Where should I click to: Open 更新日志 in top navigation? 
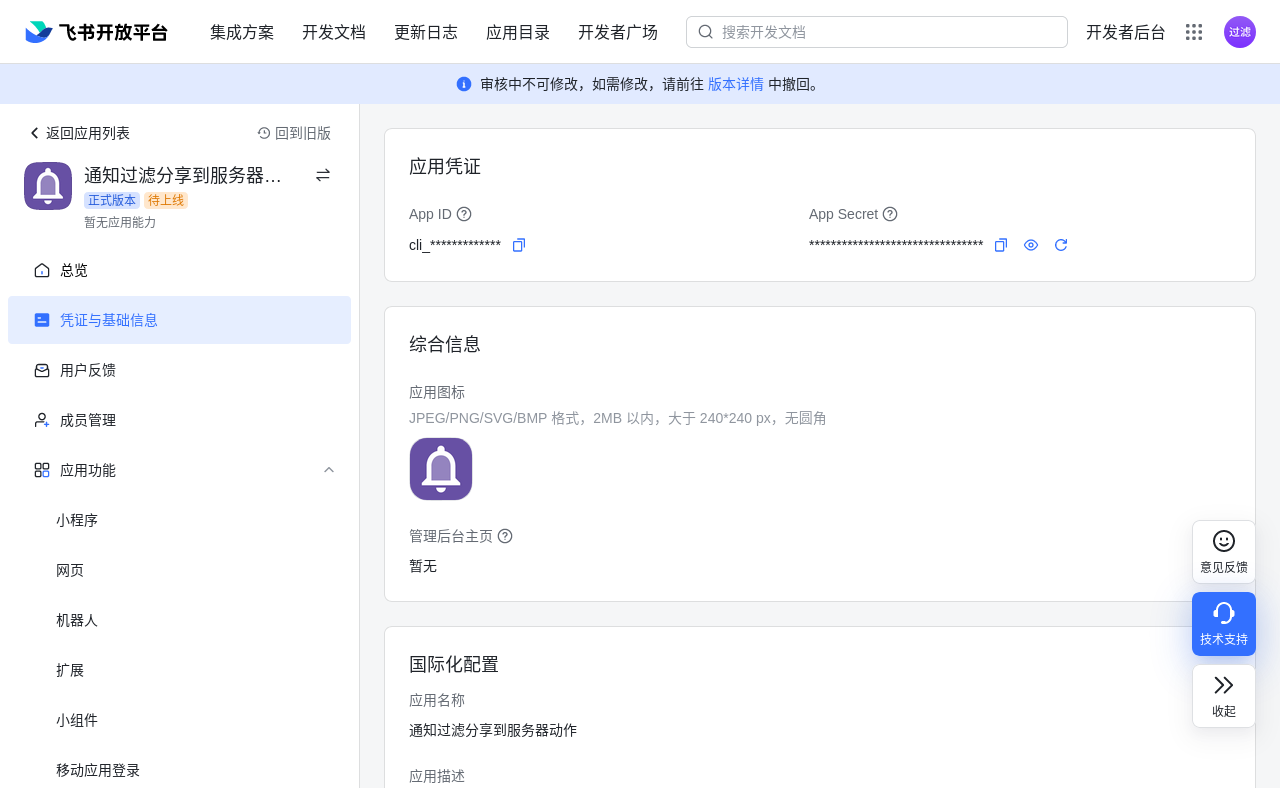tap(426, 32)
